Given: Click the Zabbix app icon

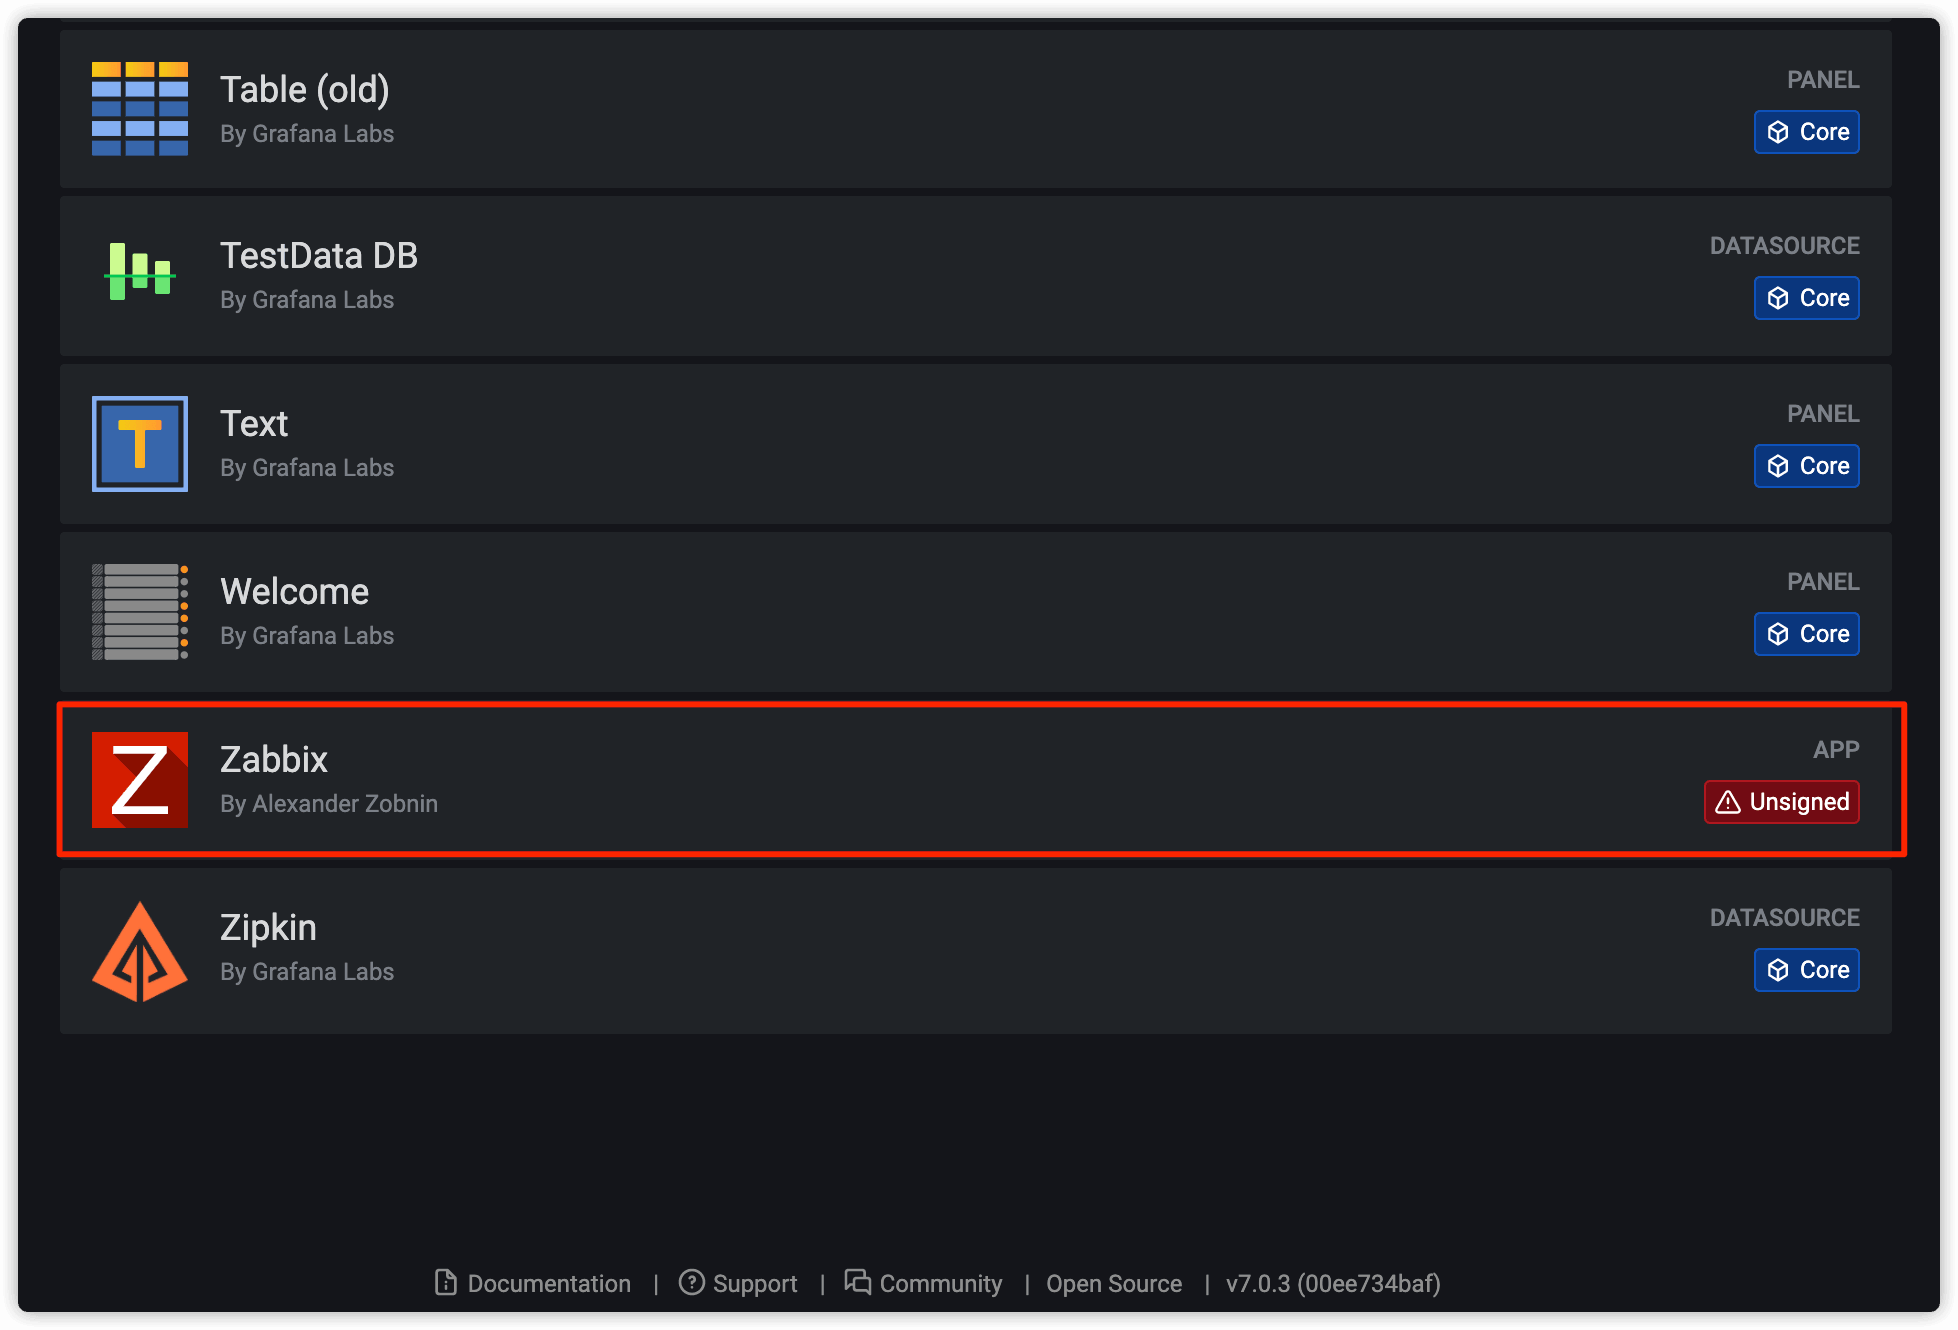Looking at the screenshot, I should click(141, 779).
